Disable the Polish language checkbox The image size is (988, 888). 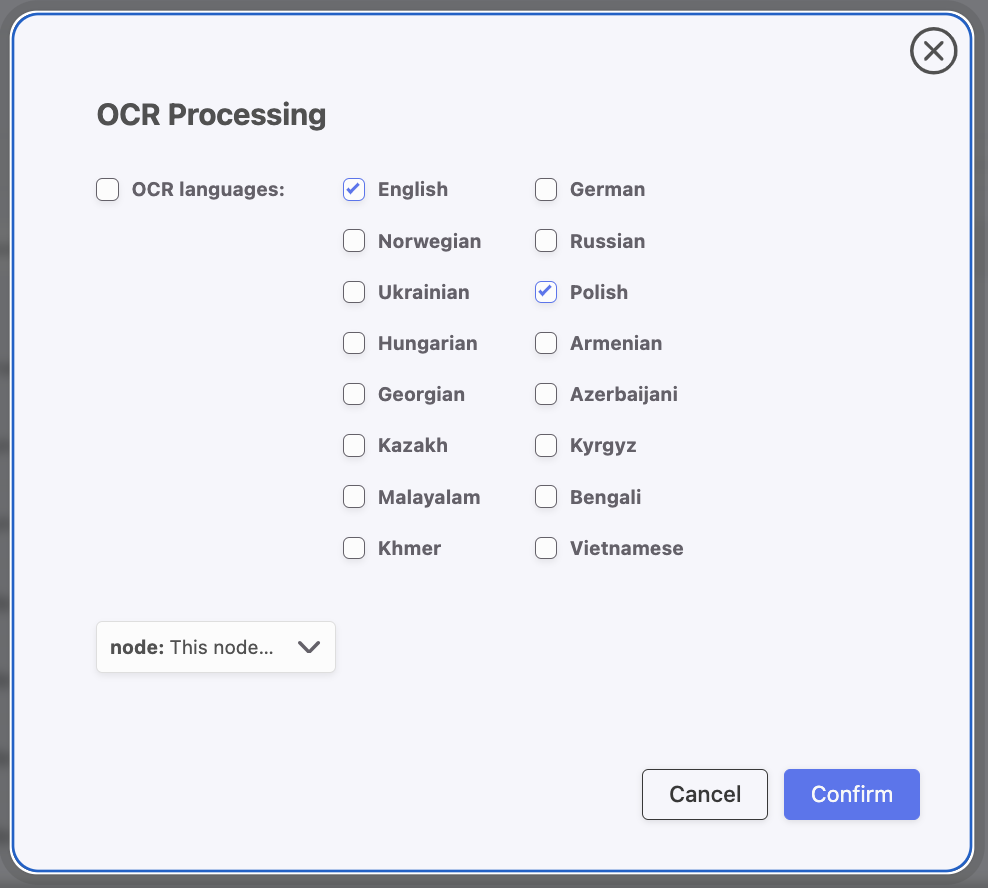(546, 292)
